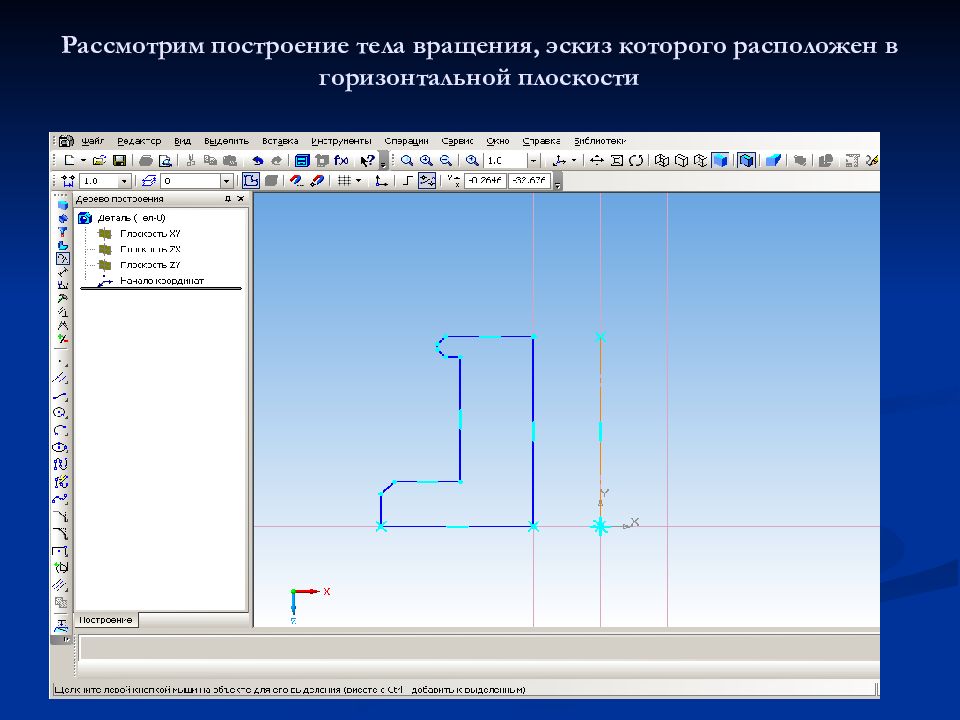
Task: Toggle the orthogonal drawing mode icon
Action: tap(407, 181)
